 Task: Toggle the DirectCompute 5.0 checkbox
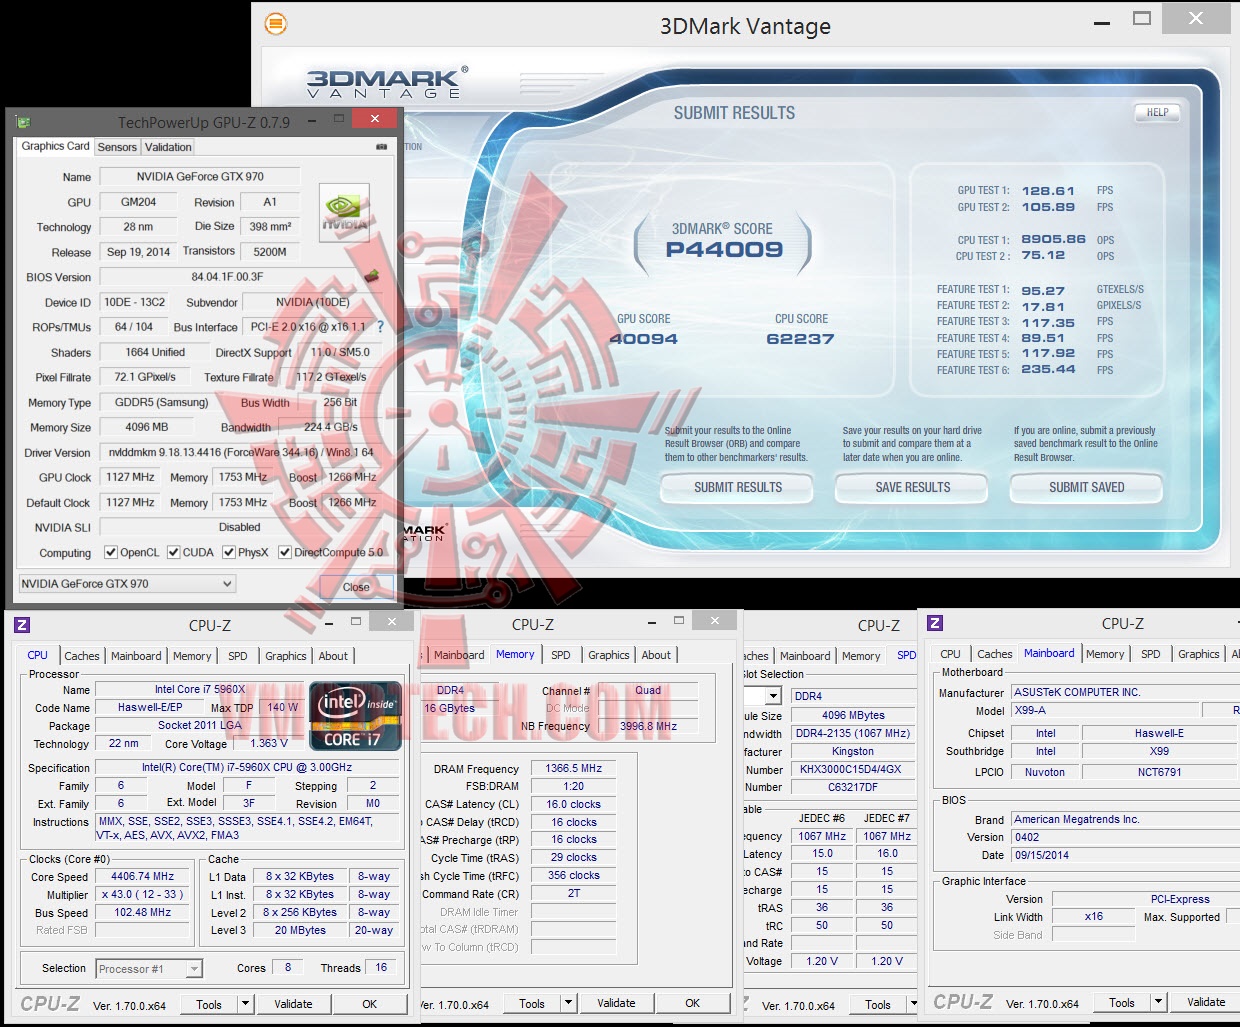click(x=285, y=552)
